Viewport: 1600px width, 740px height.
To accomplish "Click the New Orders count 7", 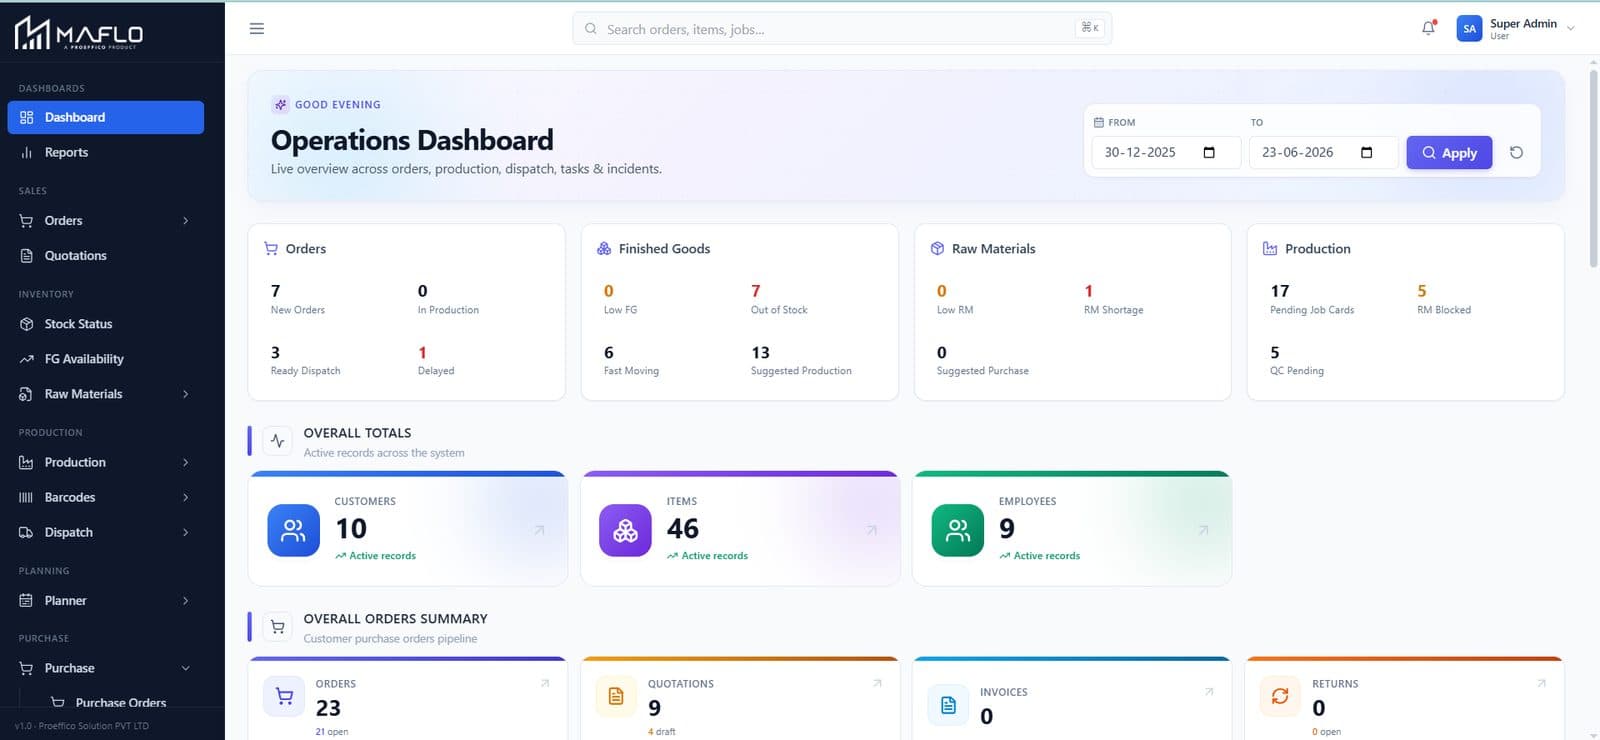I will click(275, 291).
